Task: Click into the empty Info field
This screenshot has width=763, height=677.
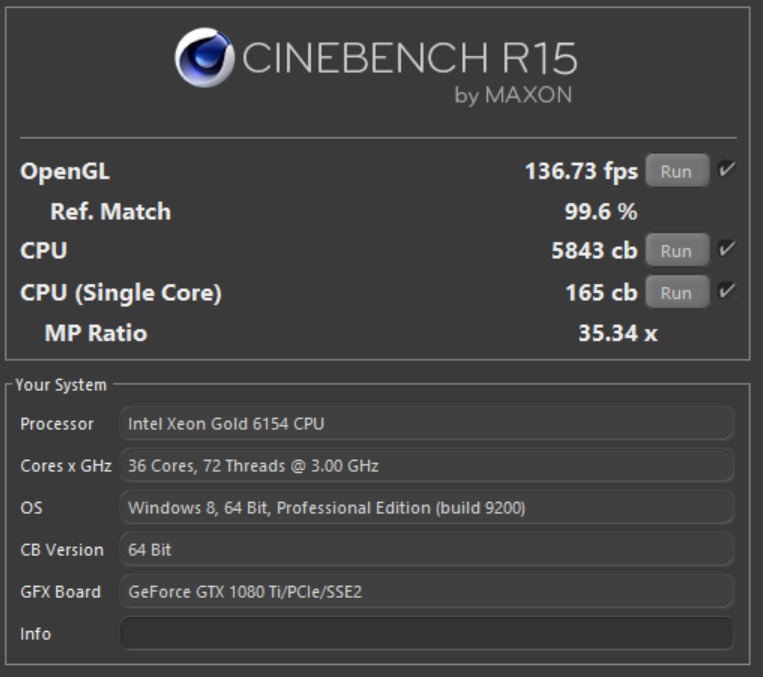Action: point(427,634)
